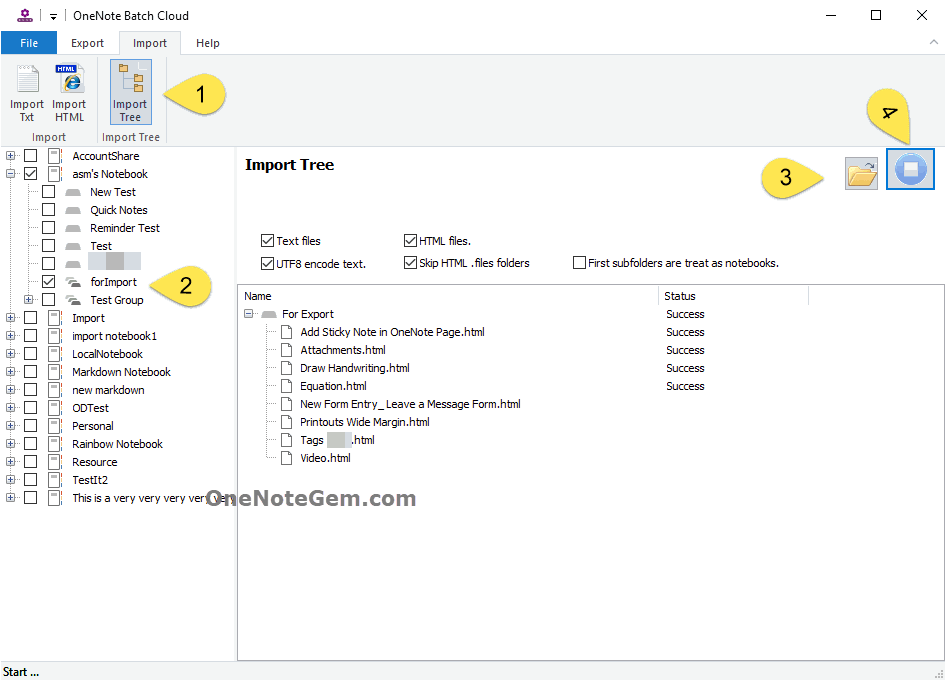Expand the AccountShare notebook node
The width and height of the screenshot is (946, 681).
(10, 156)
